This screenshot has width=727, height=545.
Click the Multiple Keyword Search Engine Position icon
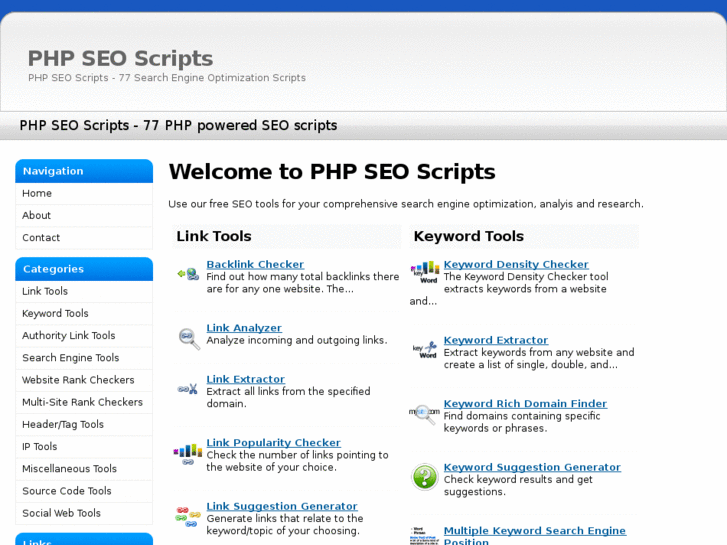425,536
